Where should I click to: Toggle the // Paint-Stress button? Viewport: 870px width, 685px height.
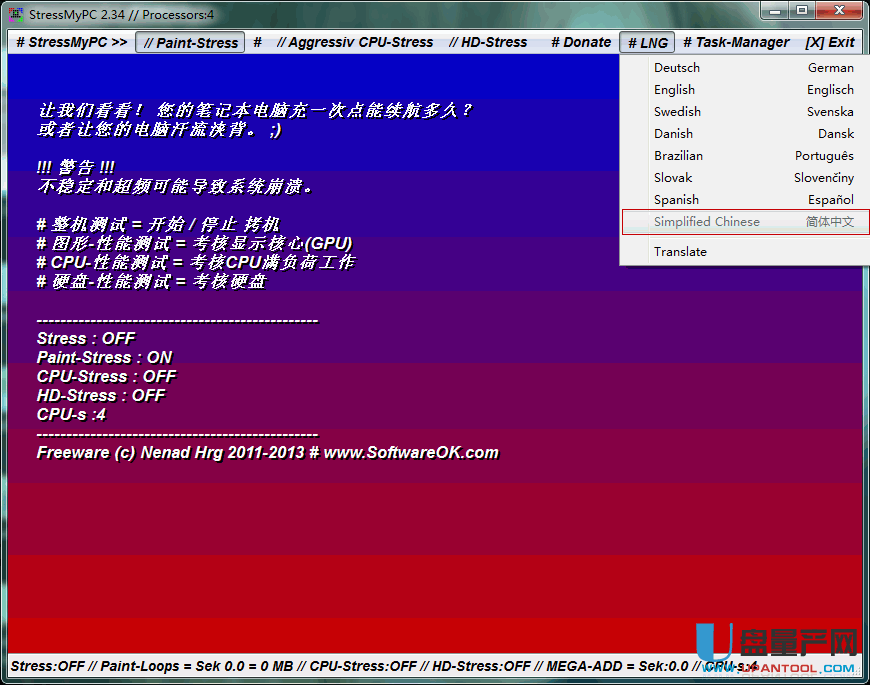(190, 42)
